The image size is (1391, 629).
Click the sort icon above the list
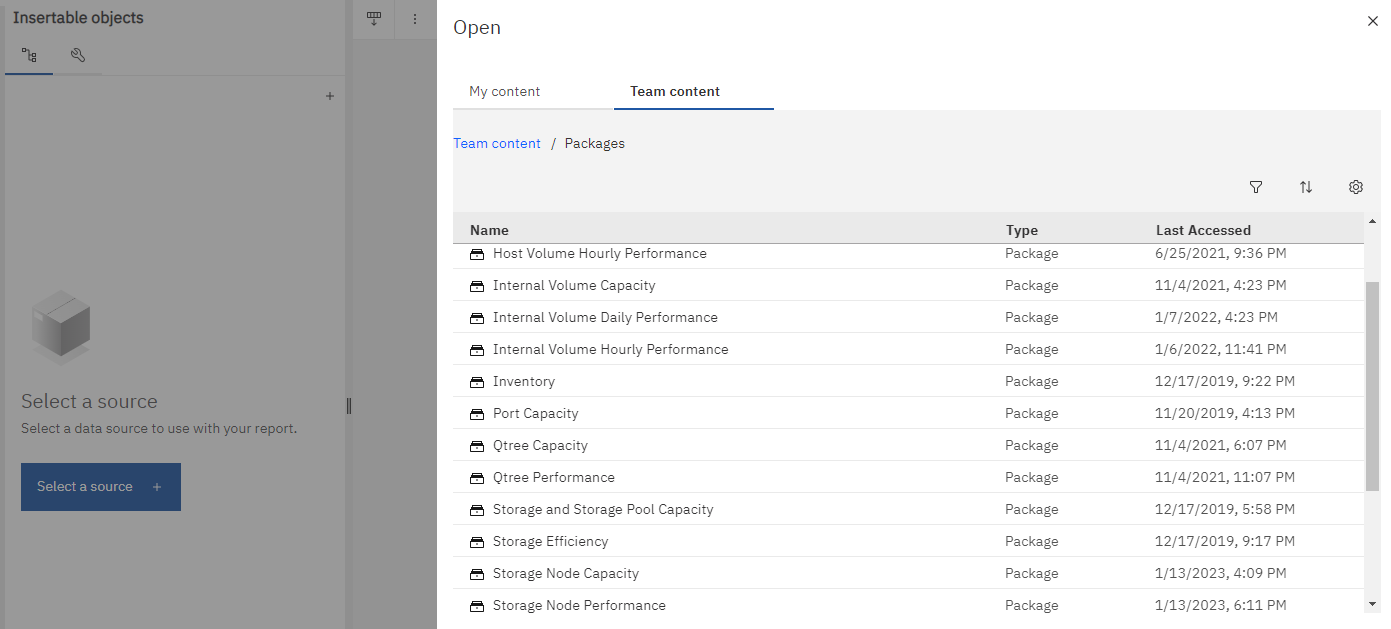point(1306,187)
